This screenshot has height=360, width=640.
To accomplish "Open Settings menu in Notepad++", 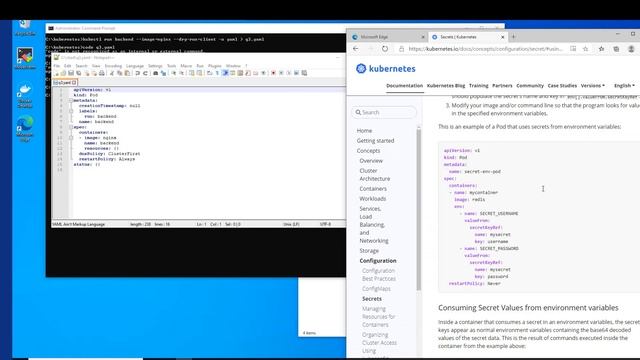I will (x=155, y=66).
